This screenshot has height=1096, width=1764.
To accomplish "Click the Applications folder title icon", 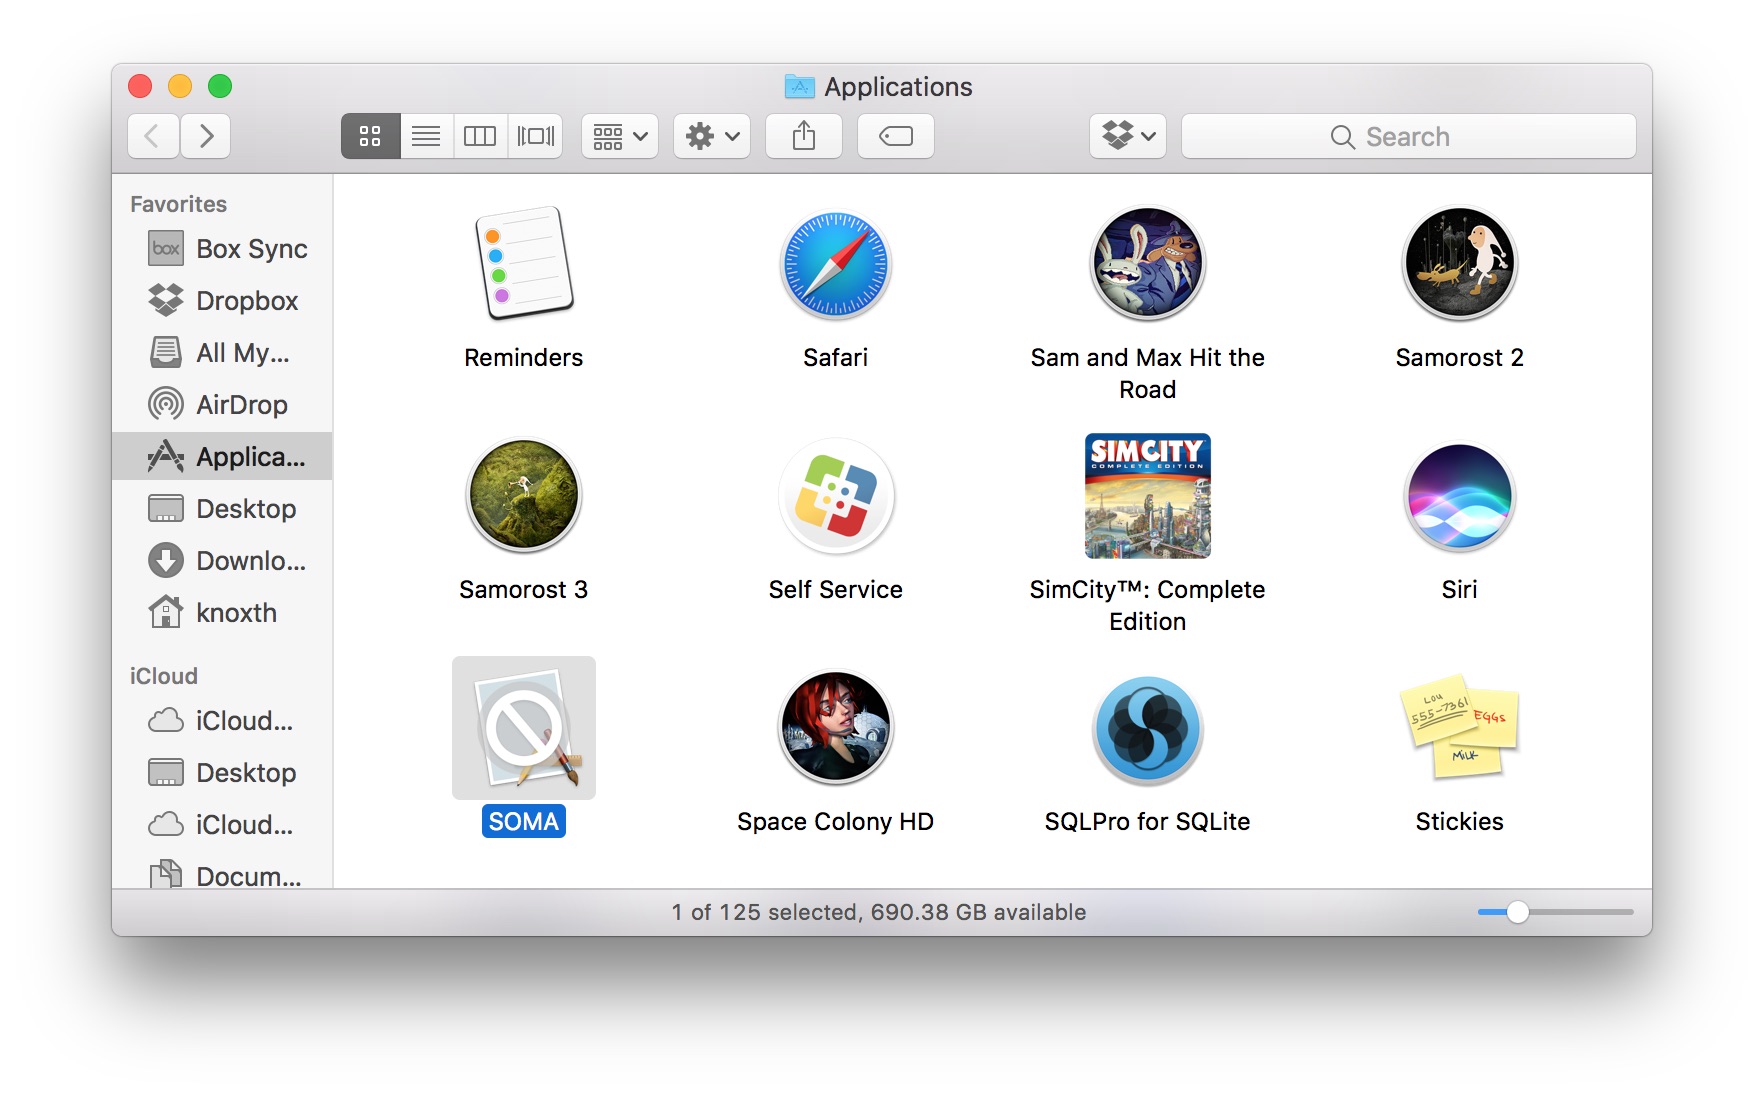I will coord(799,87).
